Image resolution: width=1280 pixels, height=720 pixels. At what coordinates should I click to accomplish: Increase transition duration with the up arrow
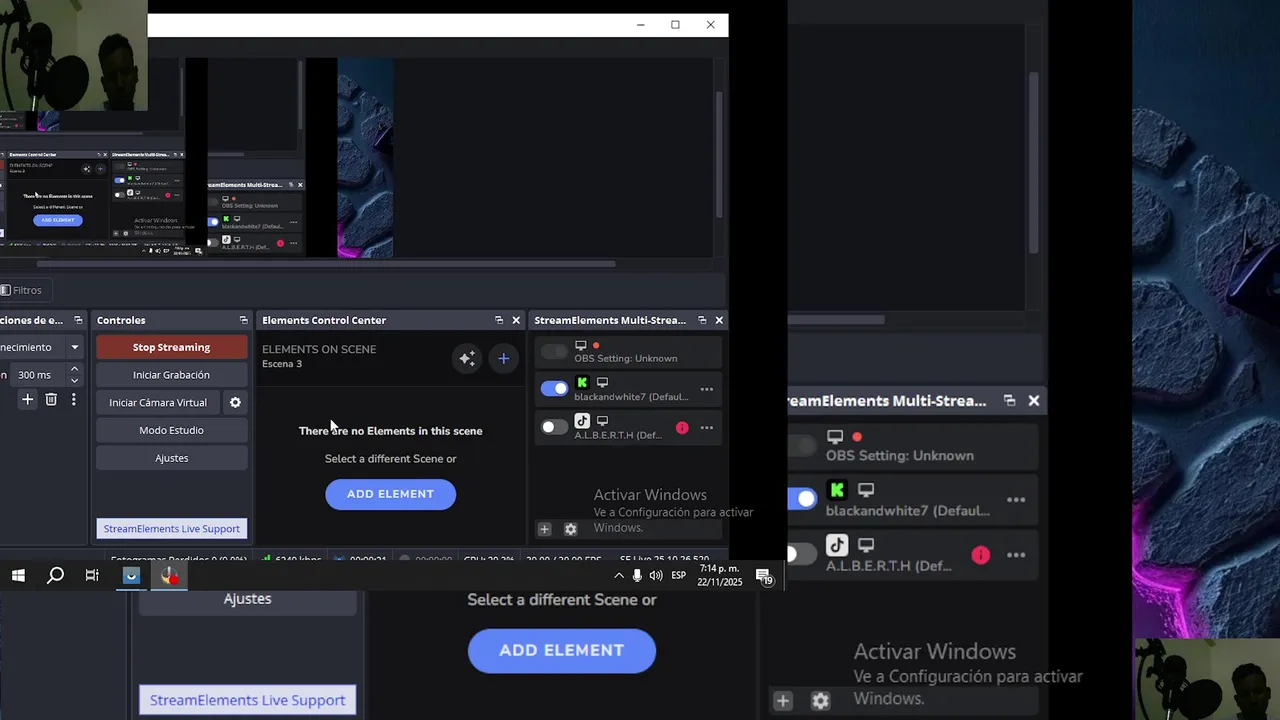(74, 369)
